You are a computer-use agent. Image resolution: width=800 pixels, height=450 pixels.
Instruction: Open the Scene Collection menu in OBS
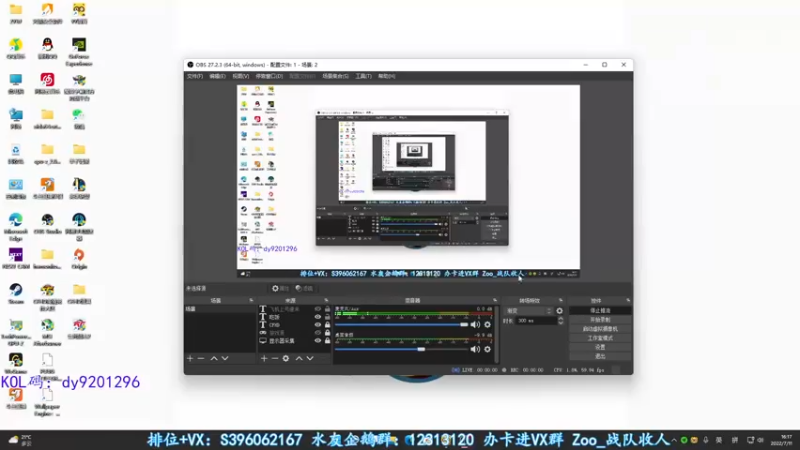pyautogui.click(x=335, y=76)
